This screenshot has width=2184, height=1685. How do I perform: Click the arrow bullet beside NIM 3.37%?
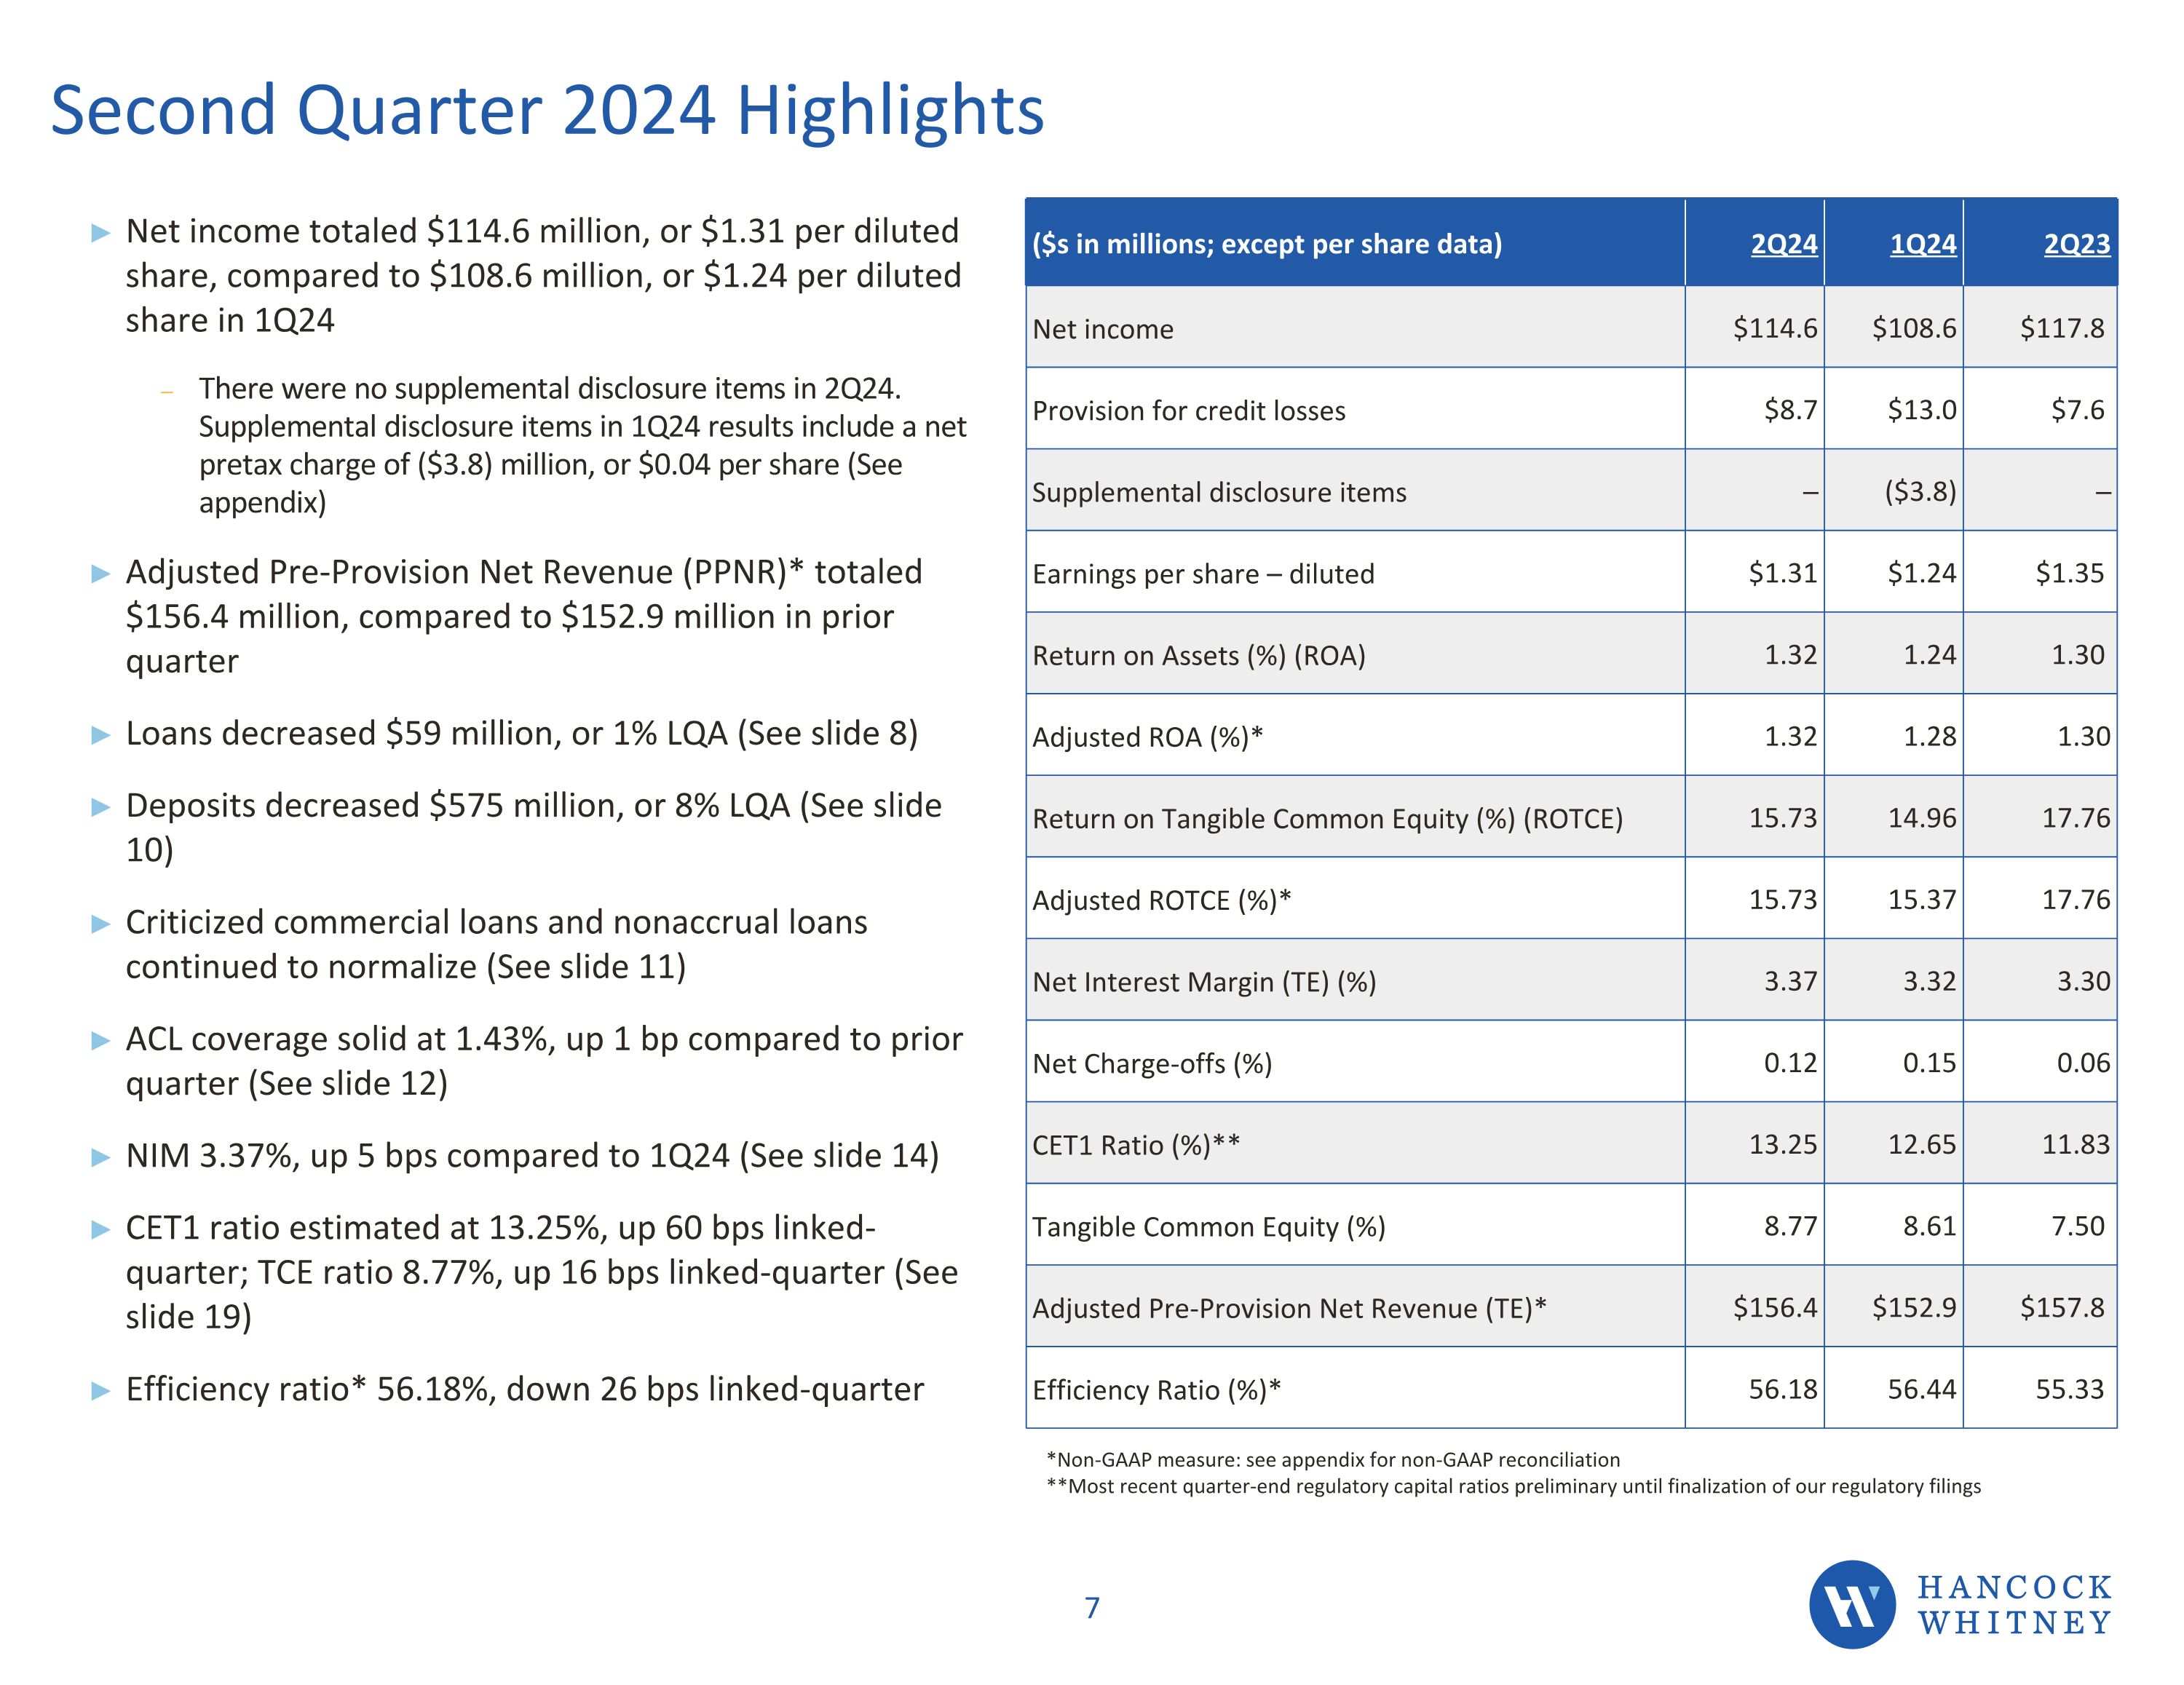click(x=100, y=1158)
